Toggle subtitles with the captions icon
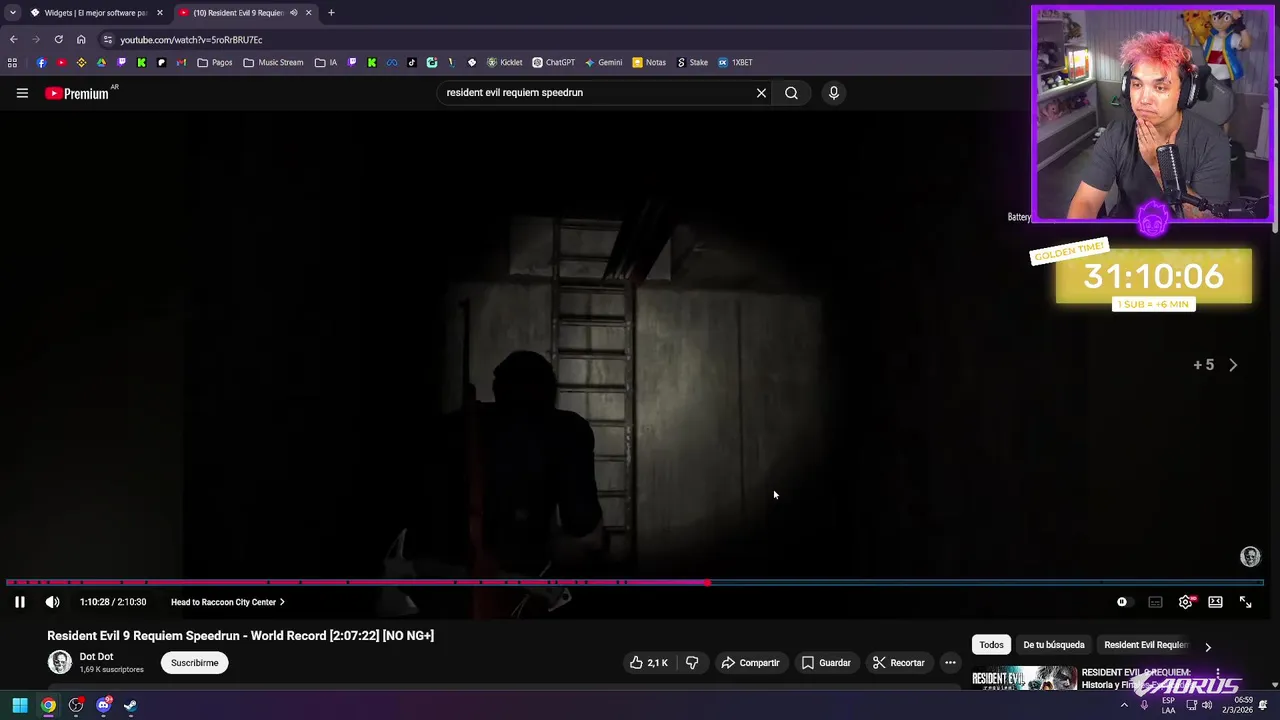The width and height of the screenshot is (1280, 720). pyautogui.click(x=1155, y=602)
